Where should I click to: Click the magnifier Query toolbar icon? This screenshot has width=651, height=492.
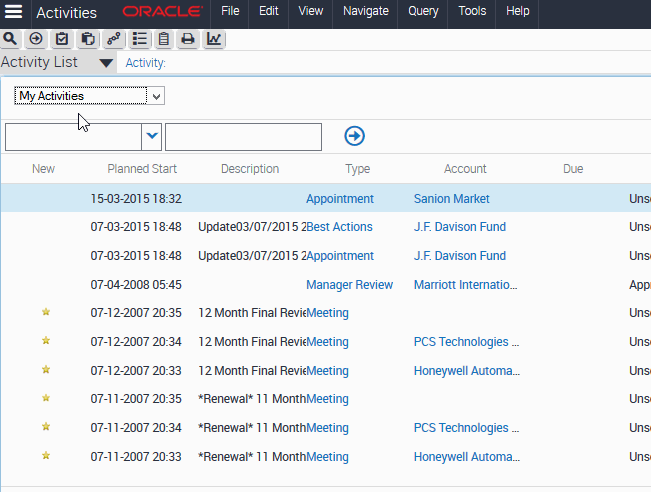(10, 39)
